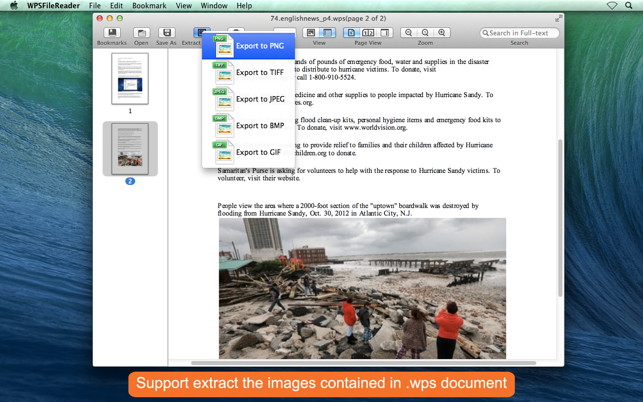This screenshot has height=402, width=643.
Task: Select Export to JPEG
Action: tap(248, 99)
